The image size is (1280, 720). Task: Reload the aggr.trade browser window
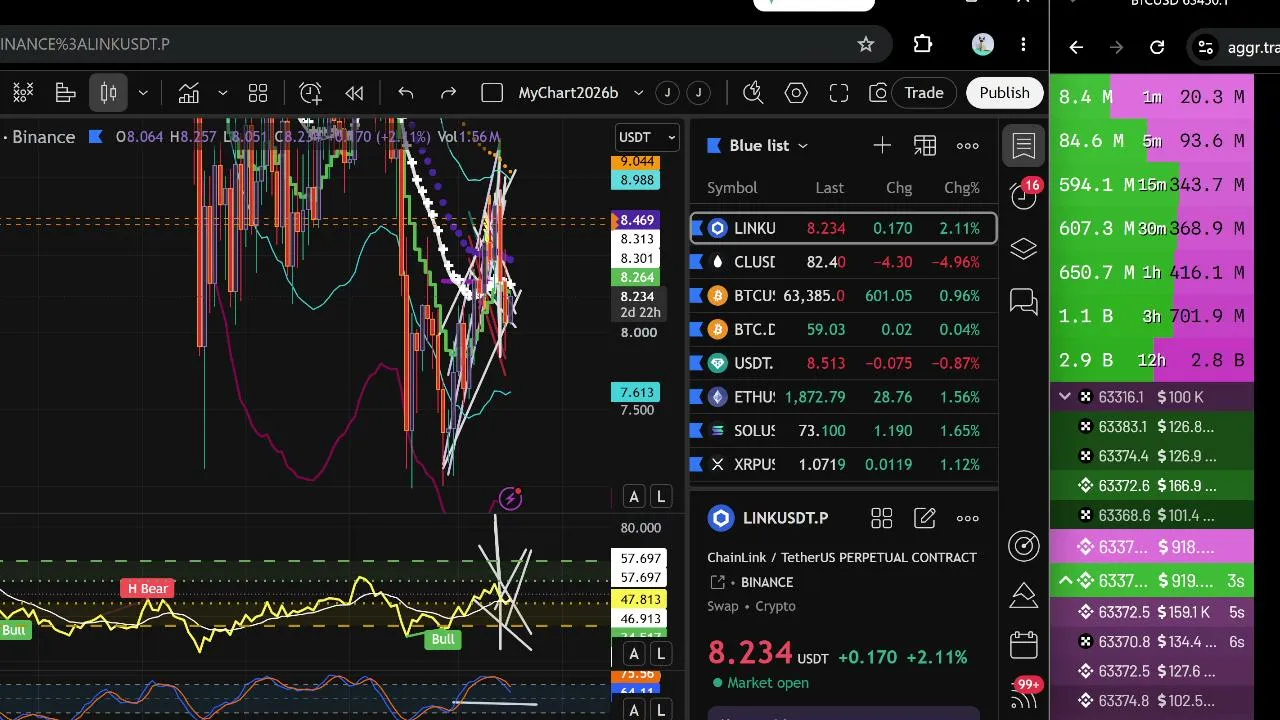coord(1157,47)
